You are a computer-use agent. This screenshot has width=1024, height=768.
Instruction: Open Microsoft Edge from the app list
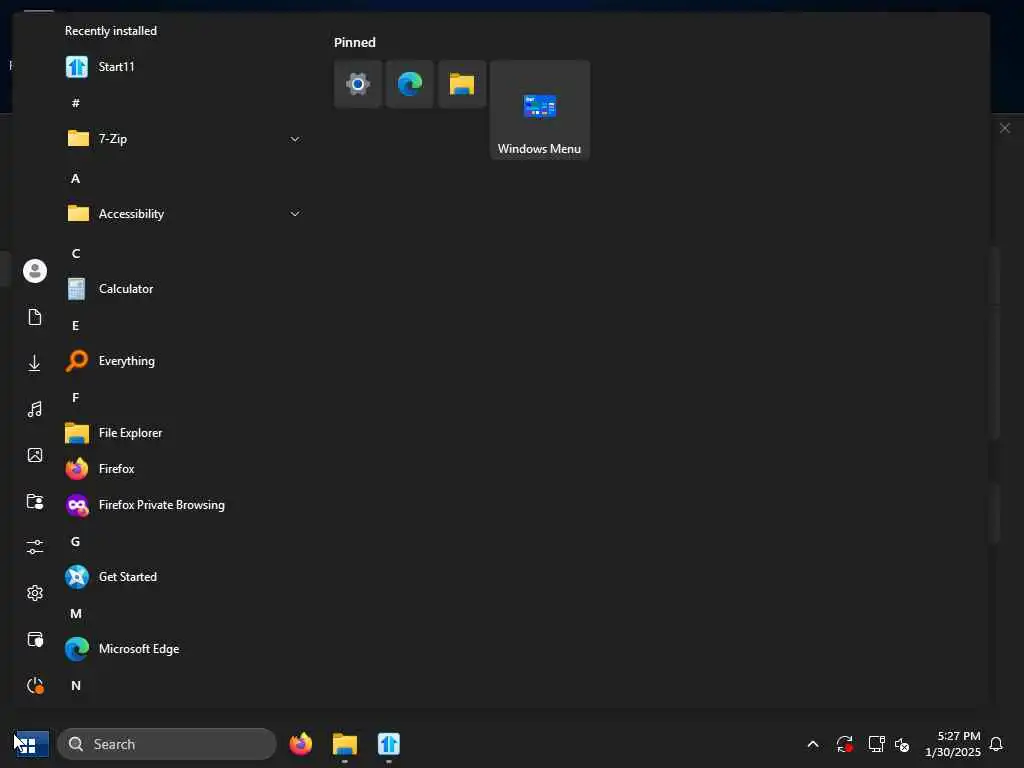coord(183,648)
